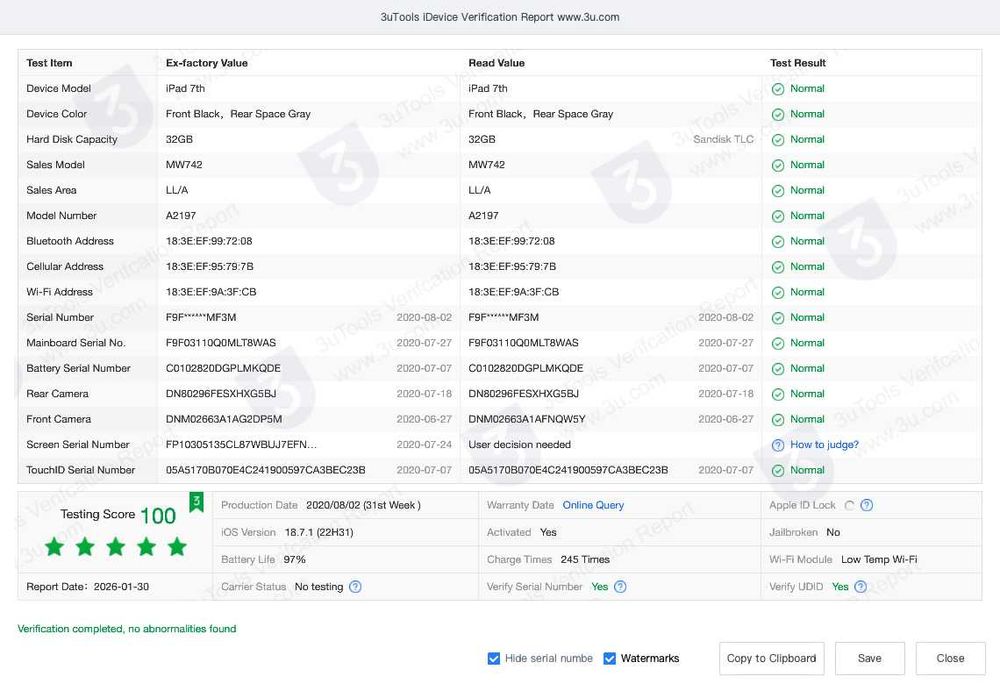Click the help icon next to Verify Serial Number
This screenshot has width=1000, height=689.
click(x=620, y=586)
